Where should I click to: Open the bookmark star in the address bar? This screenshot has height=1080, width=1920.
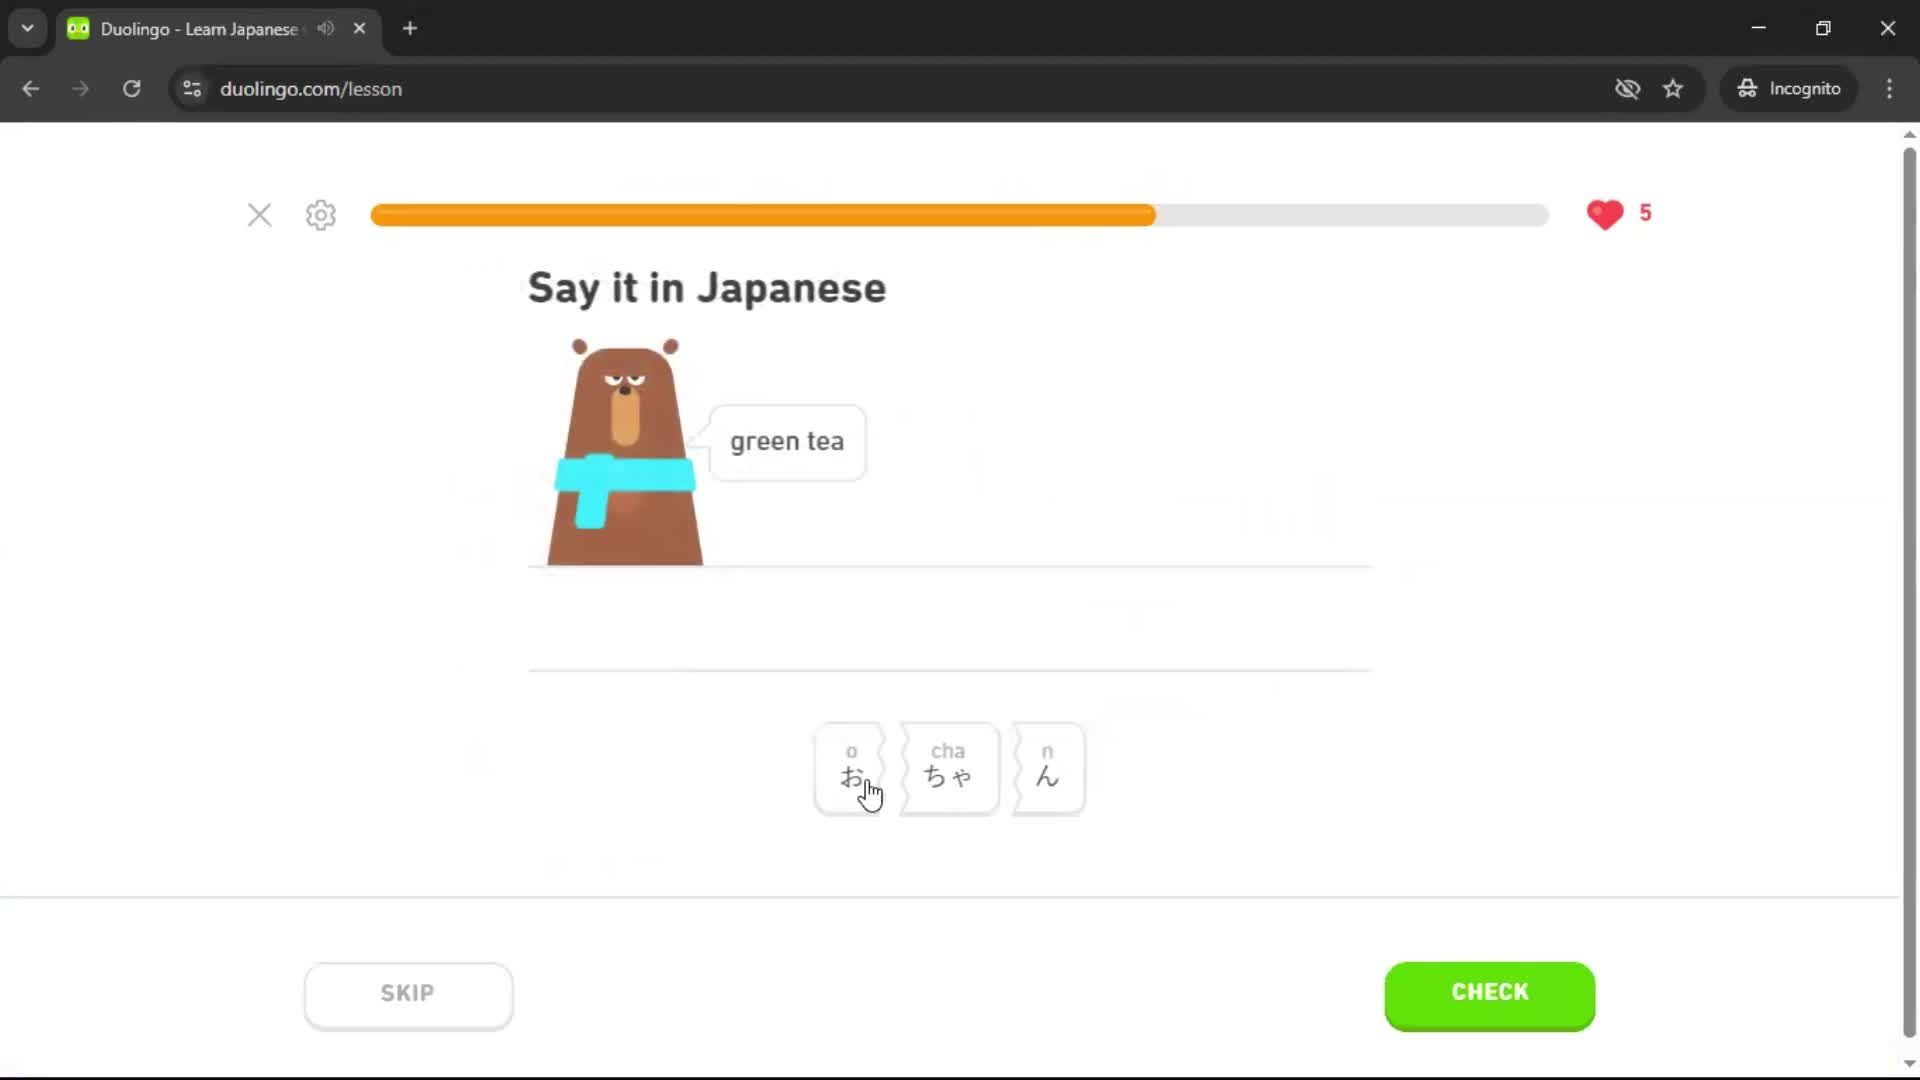pos(1673,88)
